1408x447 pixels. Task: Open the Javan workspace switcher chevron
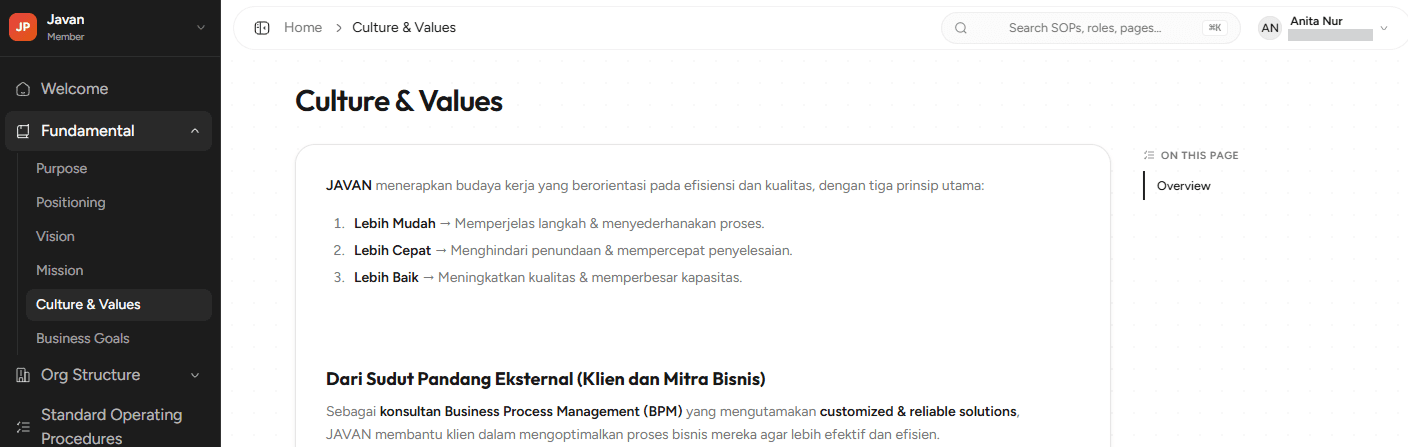(200, 28)
